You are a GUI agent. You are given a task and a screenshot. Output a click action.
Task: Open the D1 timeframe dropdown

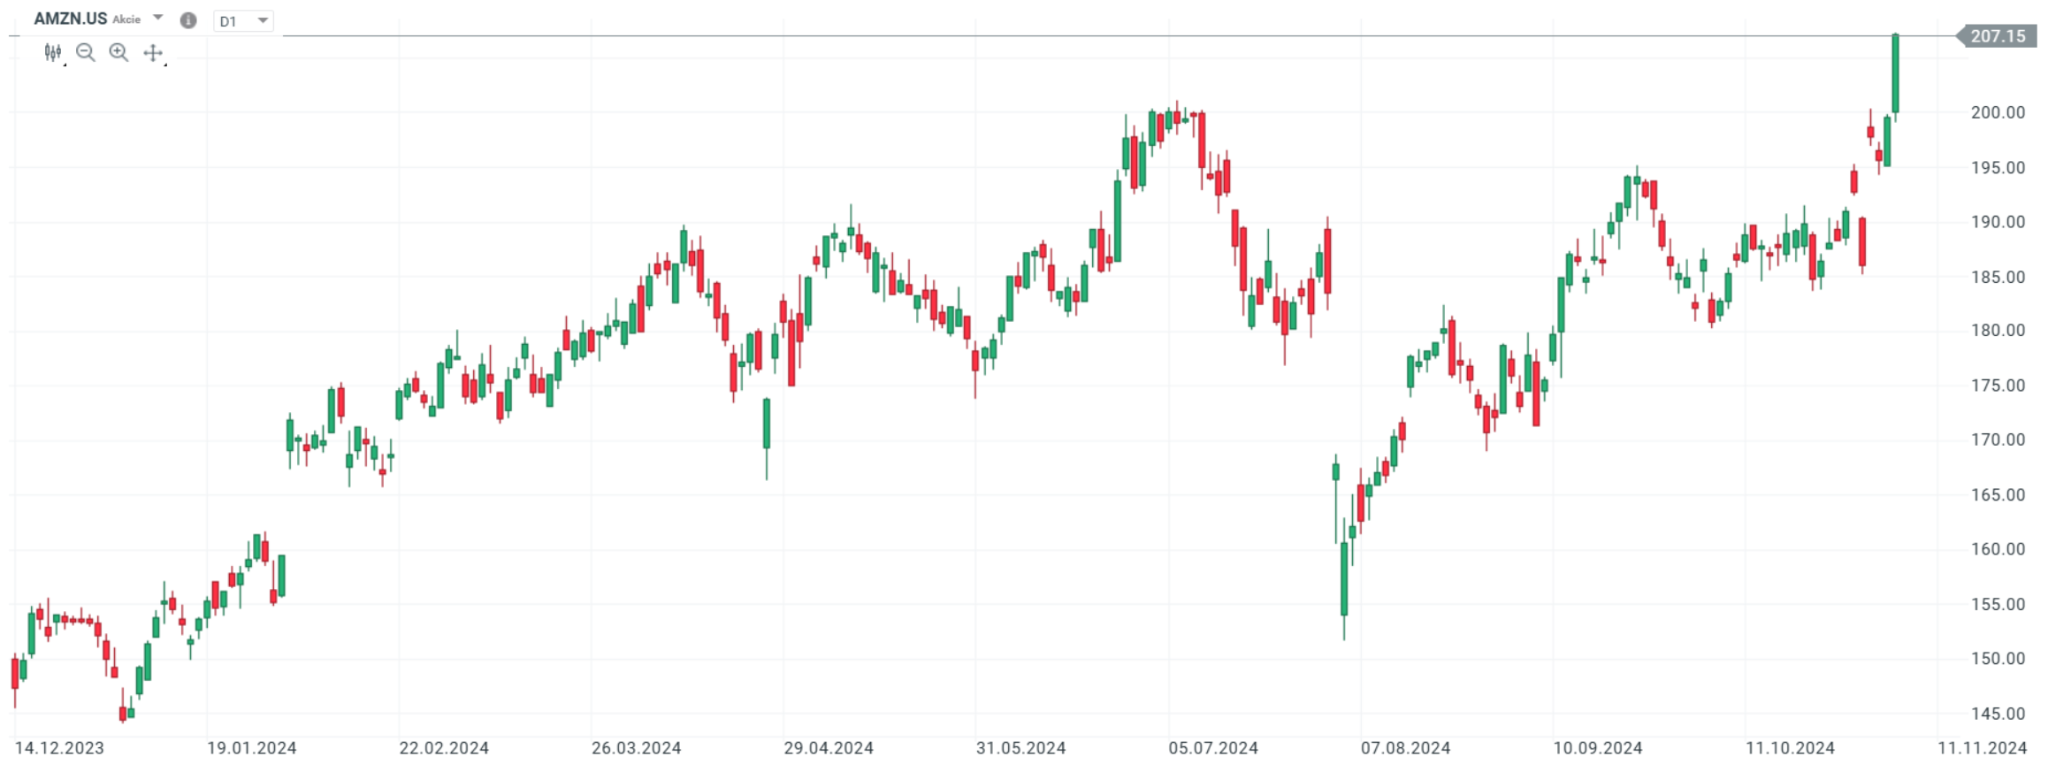[x=243, y=21]
